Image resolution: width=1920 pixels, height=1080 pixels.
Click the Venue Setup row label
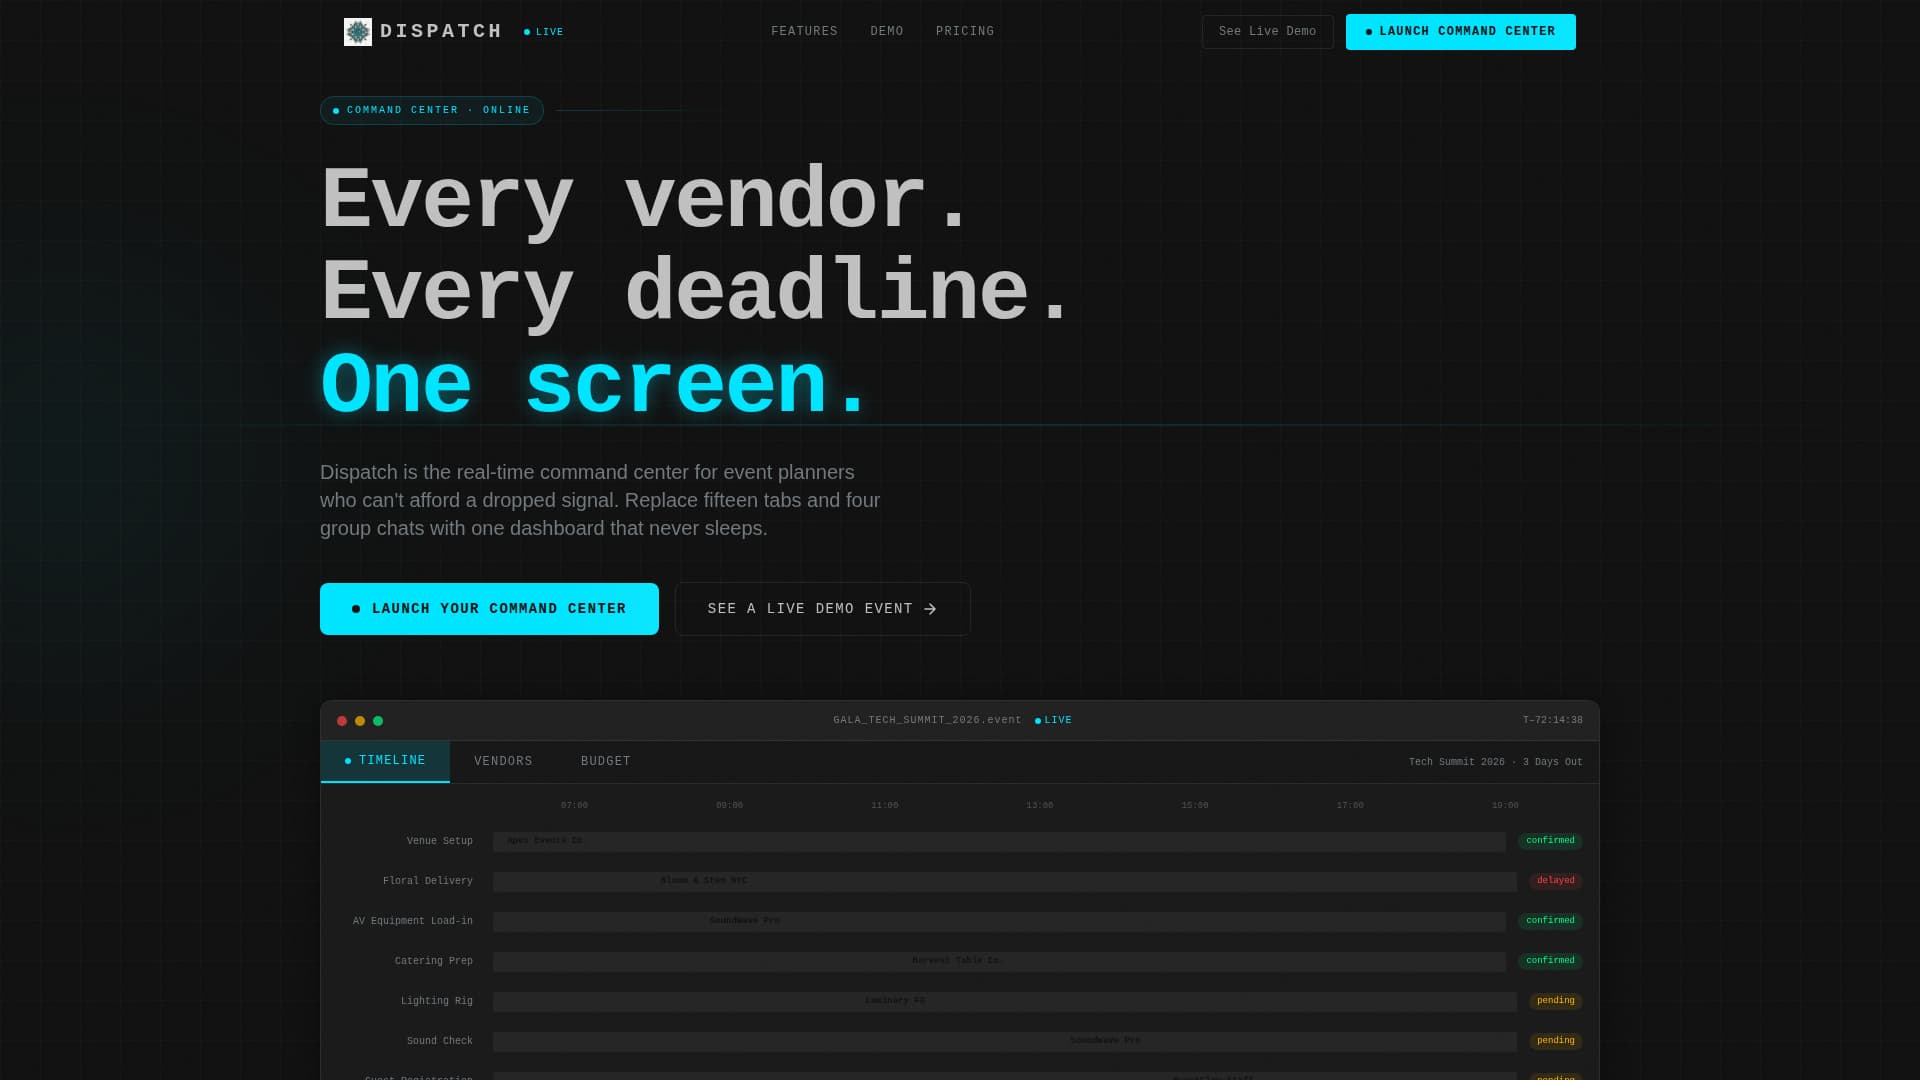(x=439, y=841)
